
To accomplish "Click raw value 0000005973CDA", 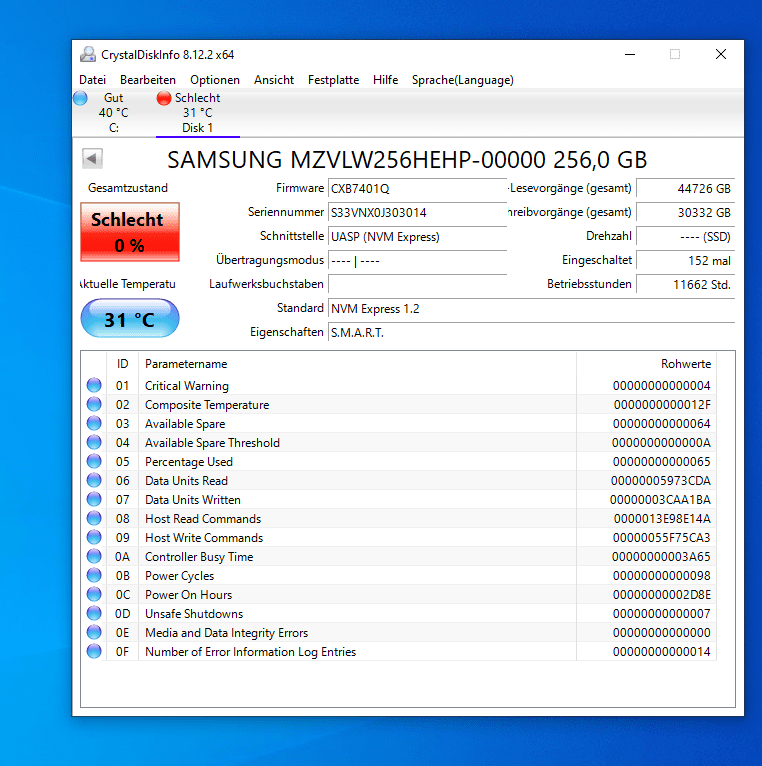I will coord(660,481).
